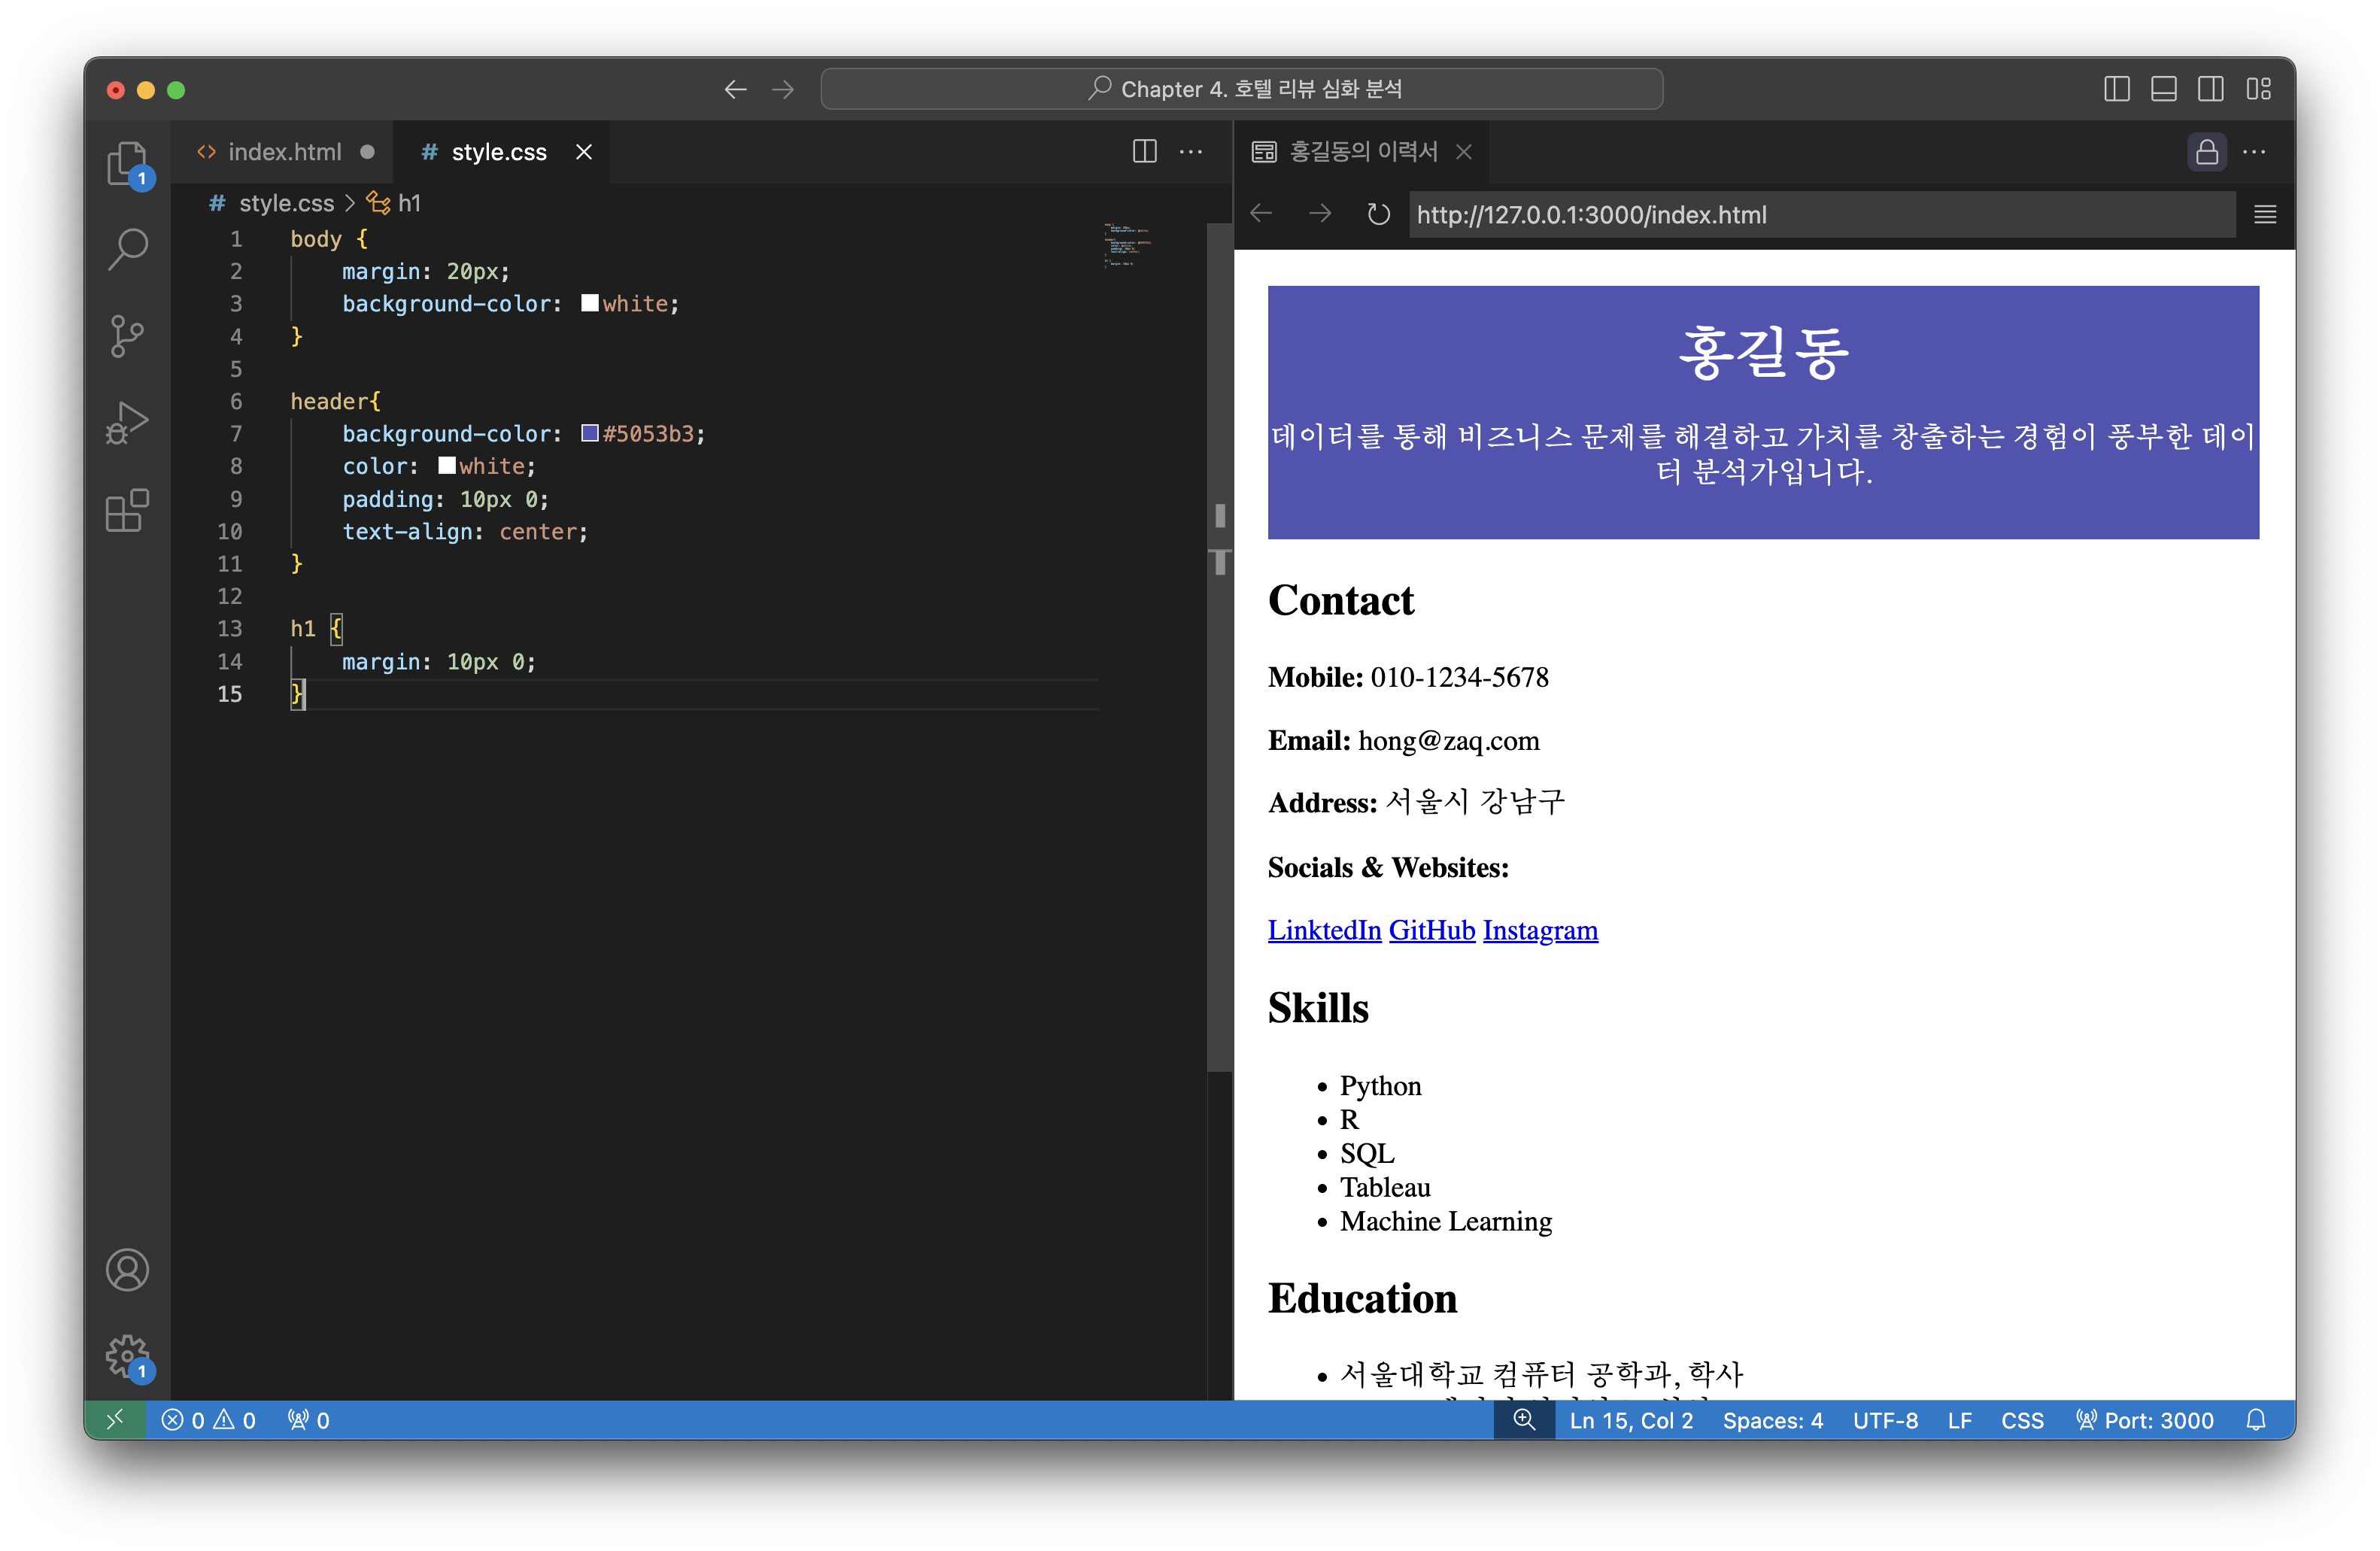This screenshot has height=1551, width=2380.
Task: Toggle the secondary side bar layout
Action: pos(2210,89)
